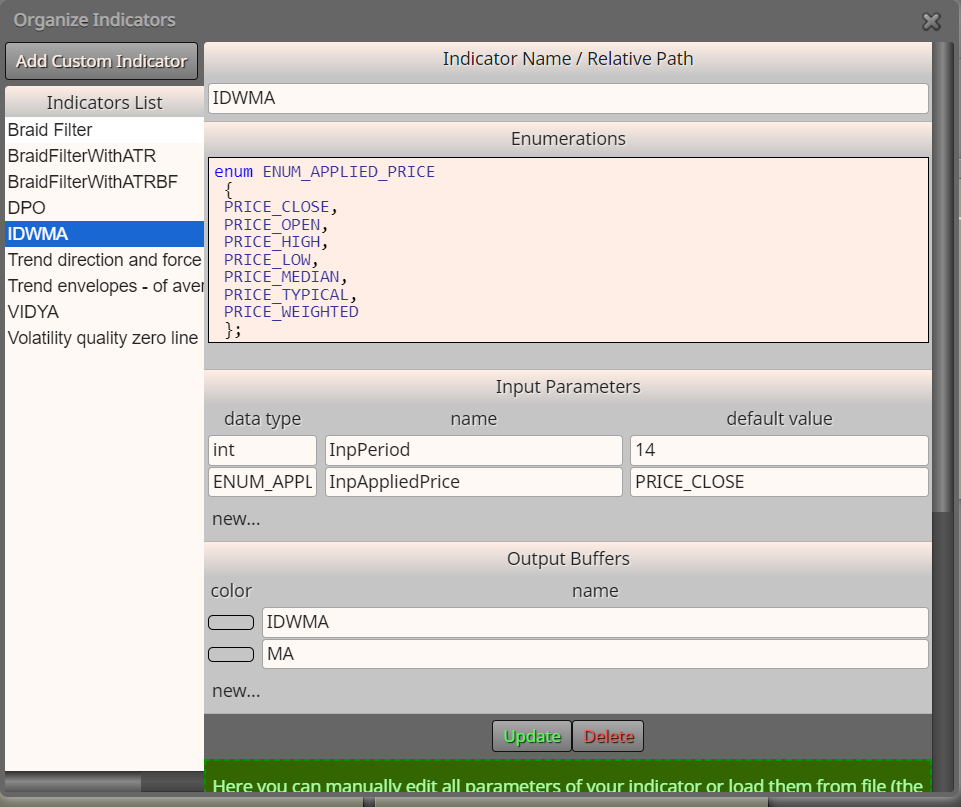Click PRICE_WEIGHTED line in enumeration code
The height and width of the screenshot is (807, 961).
(x=291, y=312)
